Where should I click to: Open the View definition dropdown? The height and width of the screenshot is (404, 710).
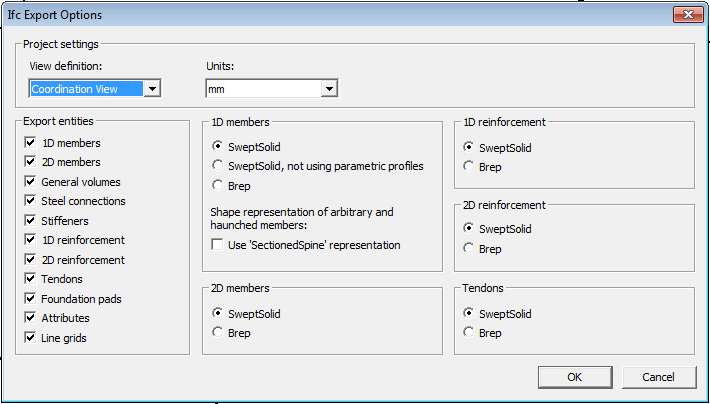[x=152, y=89]
